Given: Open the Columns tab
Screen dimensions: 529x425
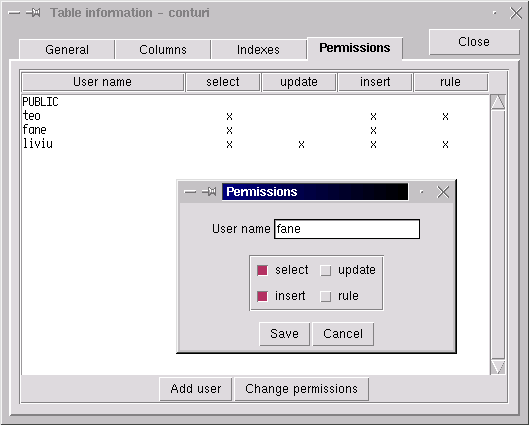Looking at the screenshot, I should (x=163, y=50).
